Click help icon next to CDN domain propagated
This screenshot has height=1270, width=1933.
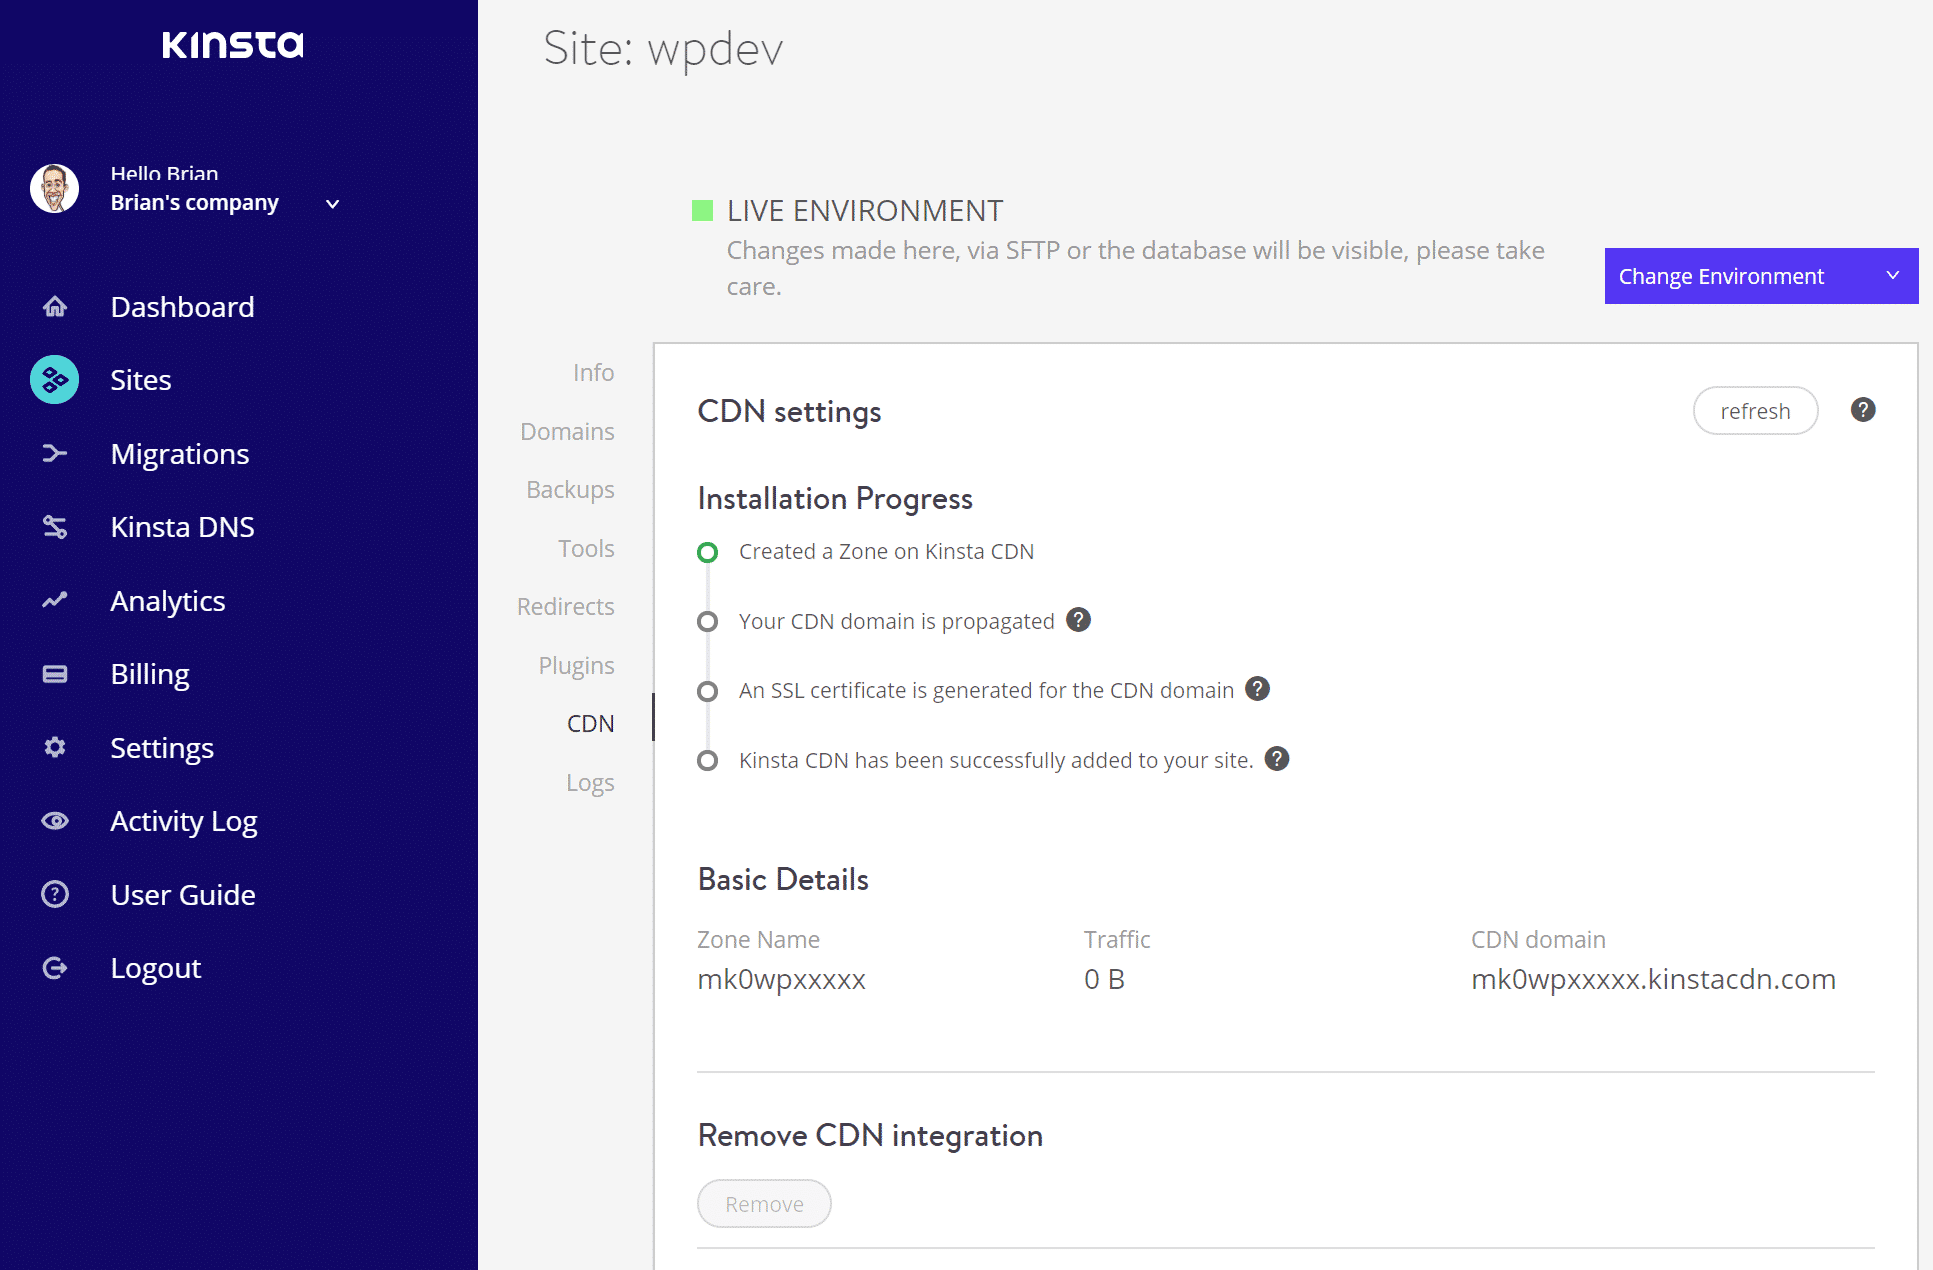tap(1078, 620)
